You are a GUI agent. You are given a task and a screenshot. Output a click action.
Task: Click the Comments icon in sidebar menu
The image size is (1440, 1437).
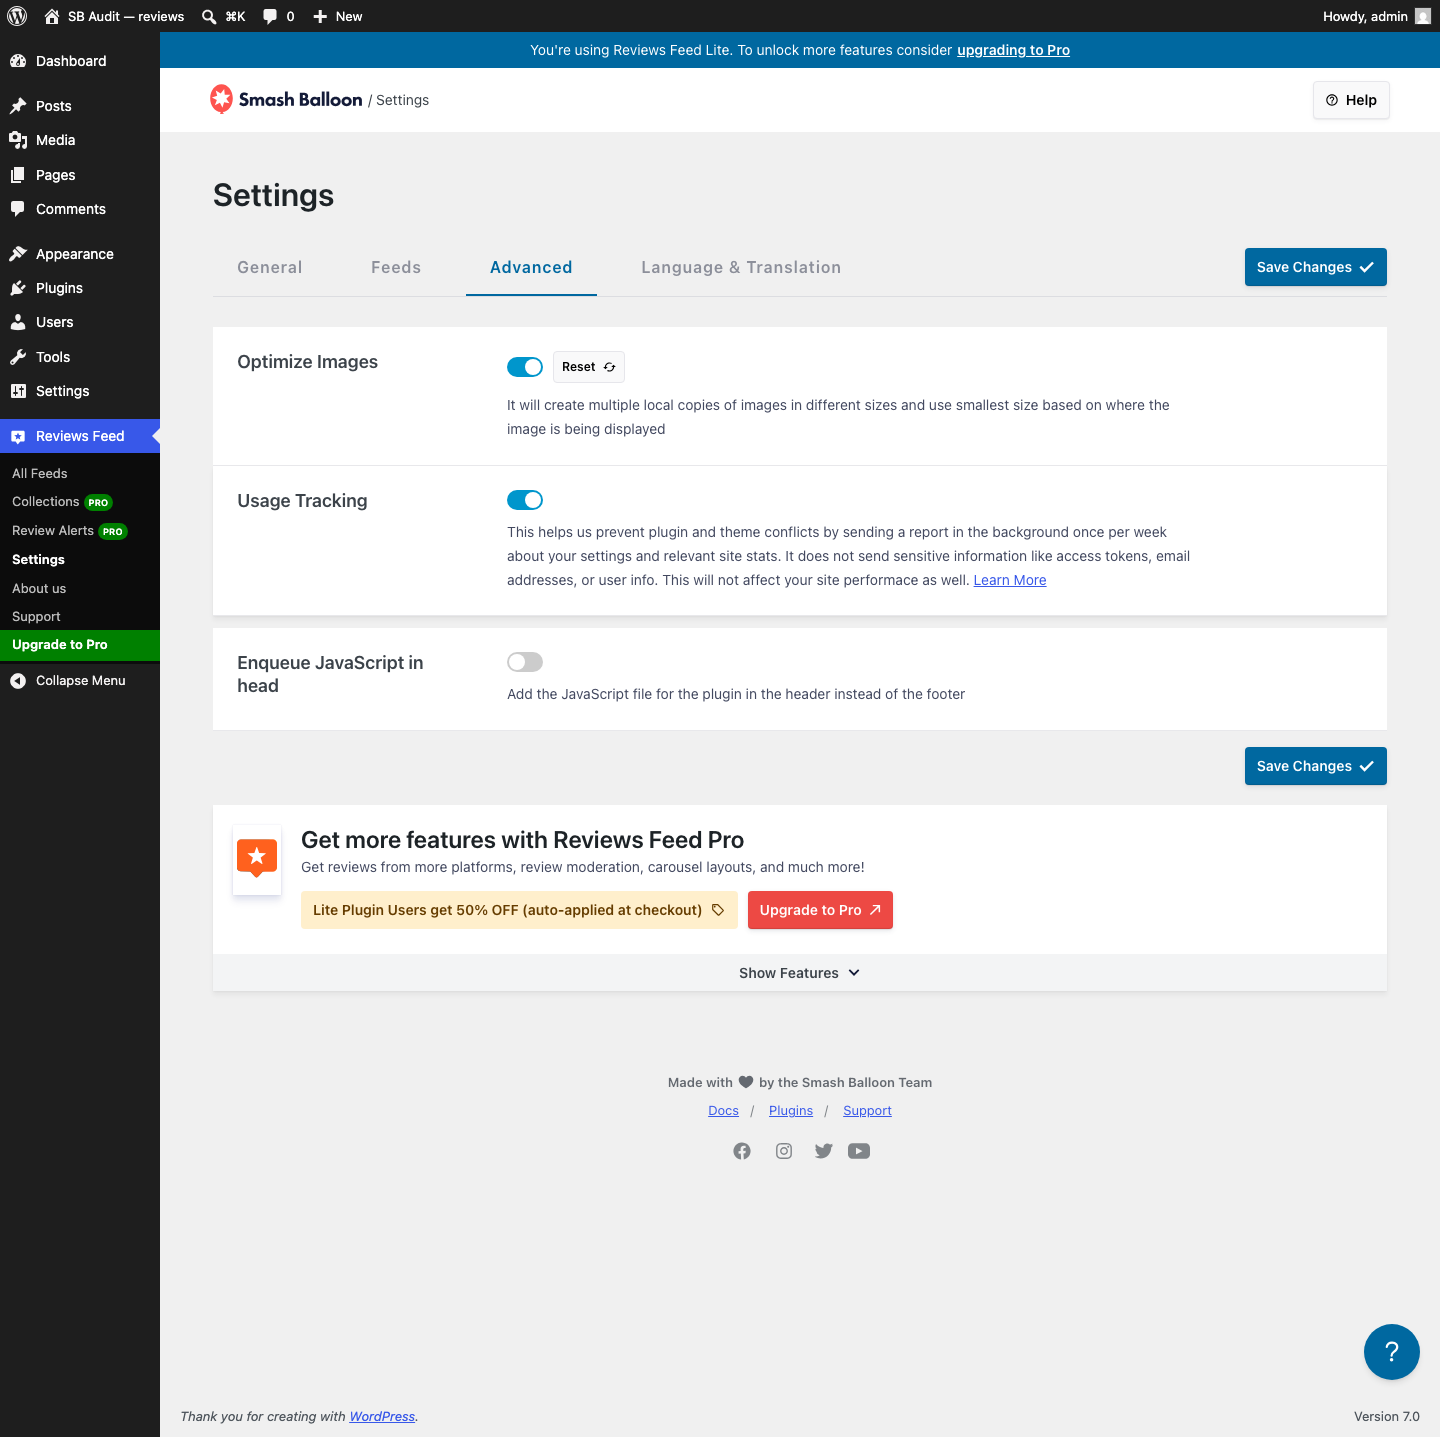[18, 209]
